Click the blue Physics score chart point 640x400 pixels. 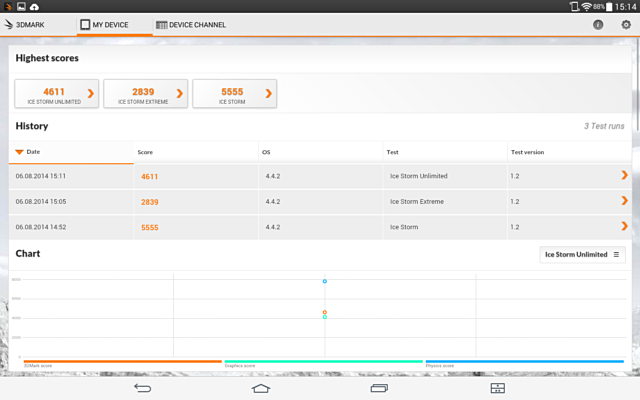[324, 281]
